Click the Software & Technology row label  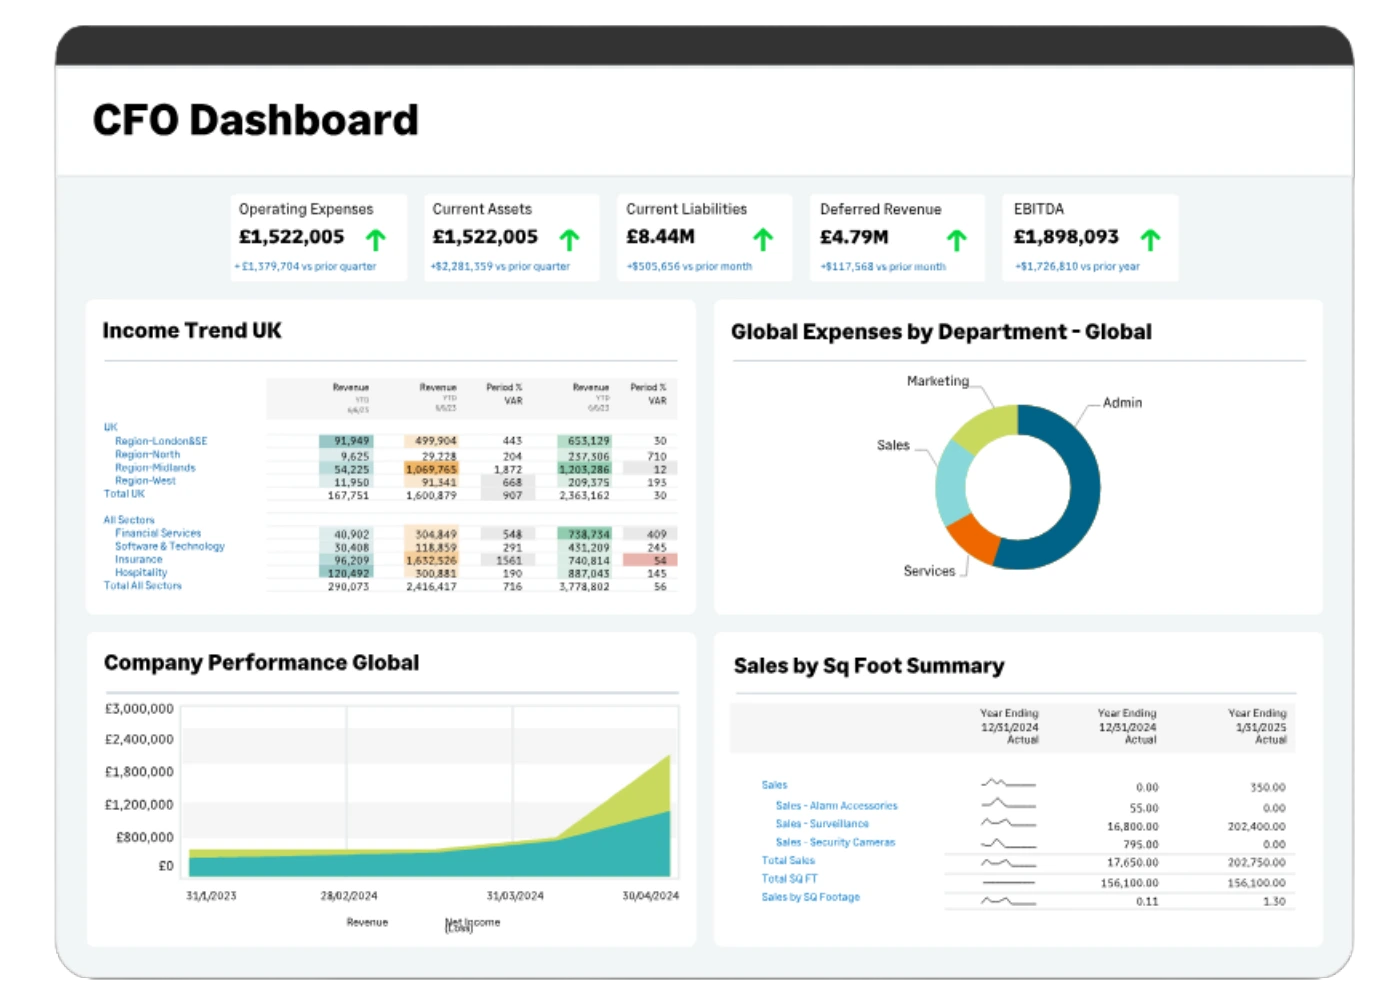[x=170, y=546]
